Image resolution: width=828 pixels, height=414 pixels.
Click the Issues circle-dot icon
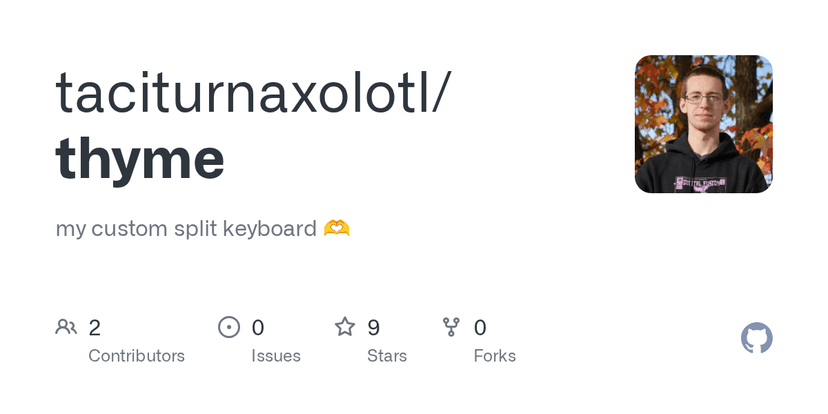click(x=229, y=327)
